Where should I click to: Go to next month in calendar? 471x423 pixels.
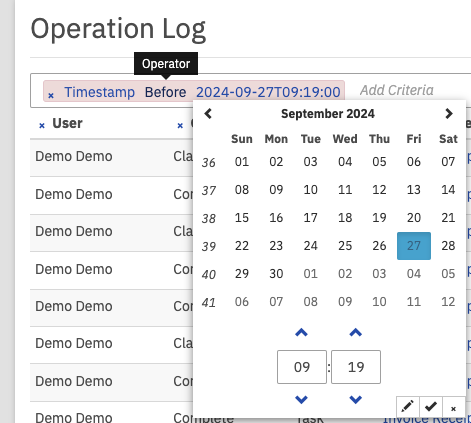449,114
